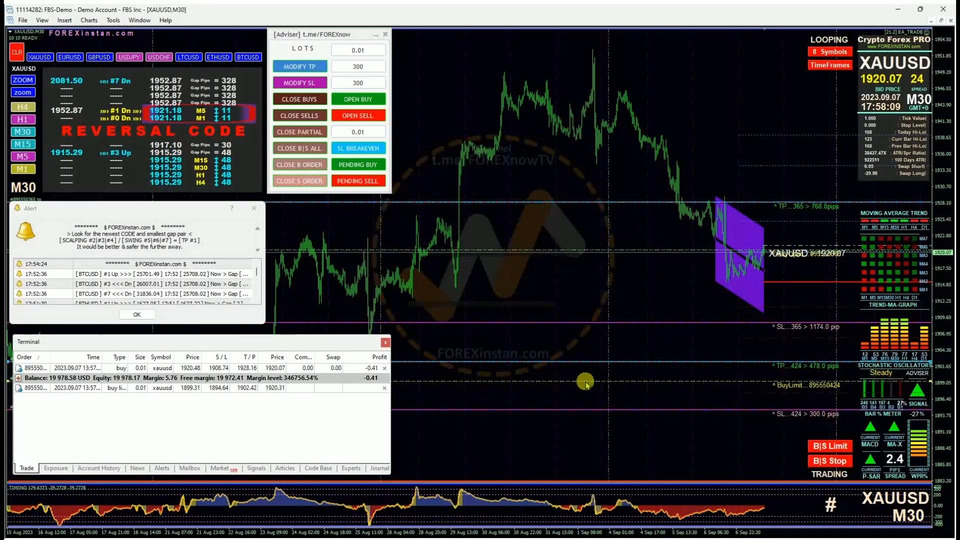Image resolution: width=960 pixels, height=540 pixels.
Task: Click the CLOSE SELLS button
Action: (300, 115)
